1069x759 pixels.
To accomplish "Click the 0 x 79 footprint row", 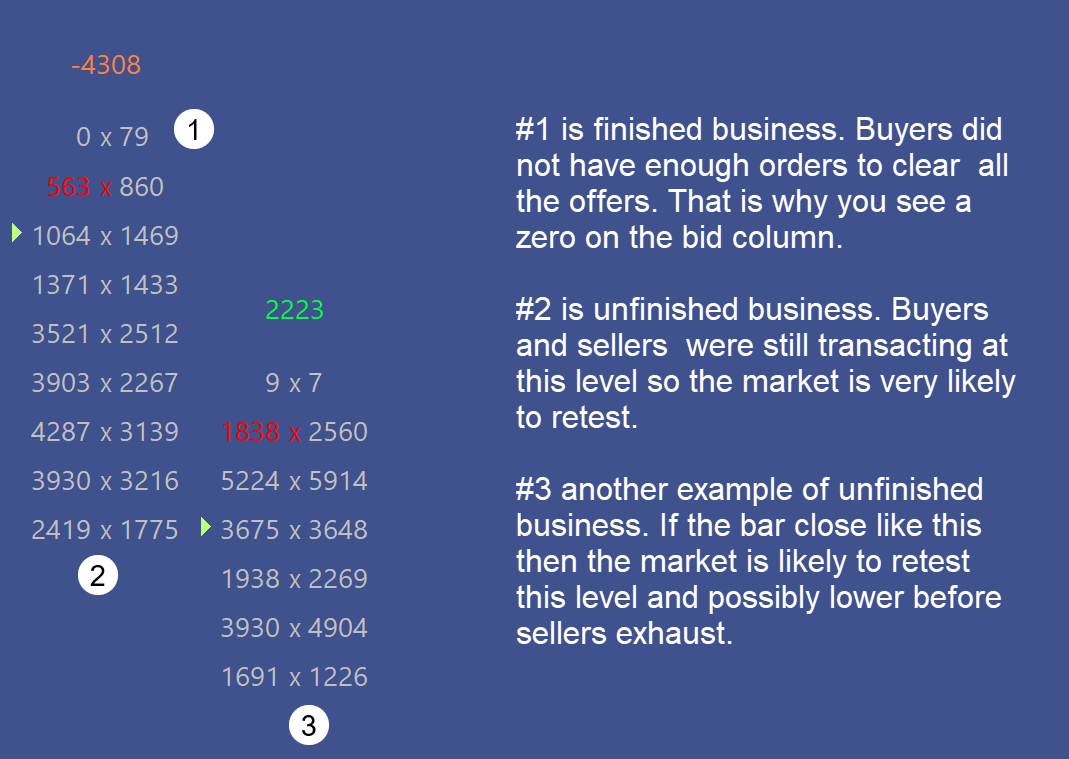I will (x=112, y=137).
